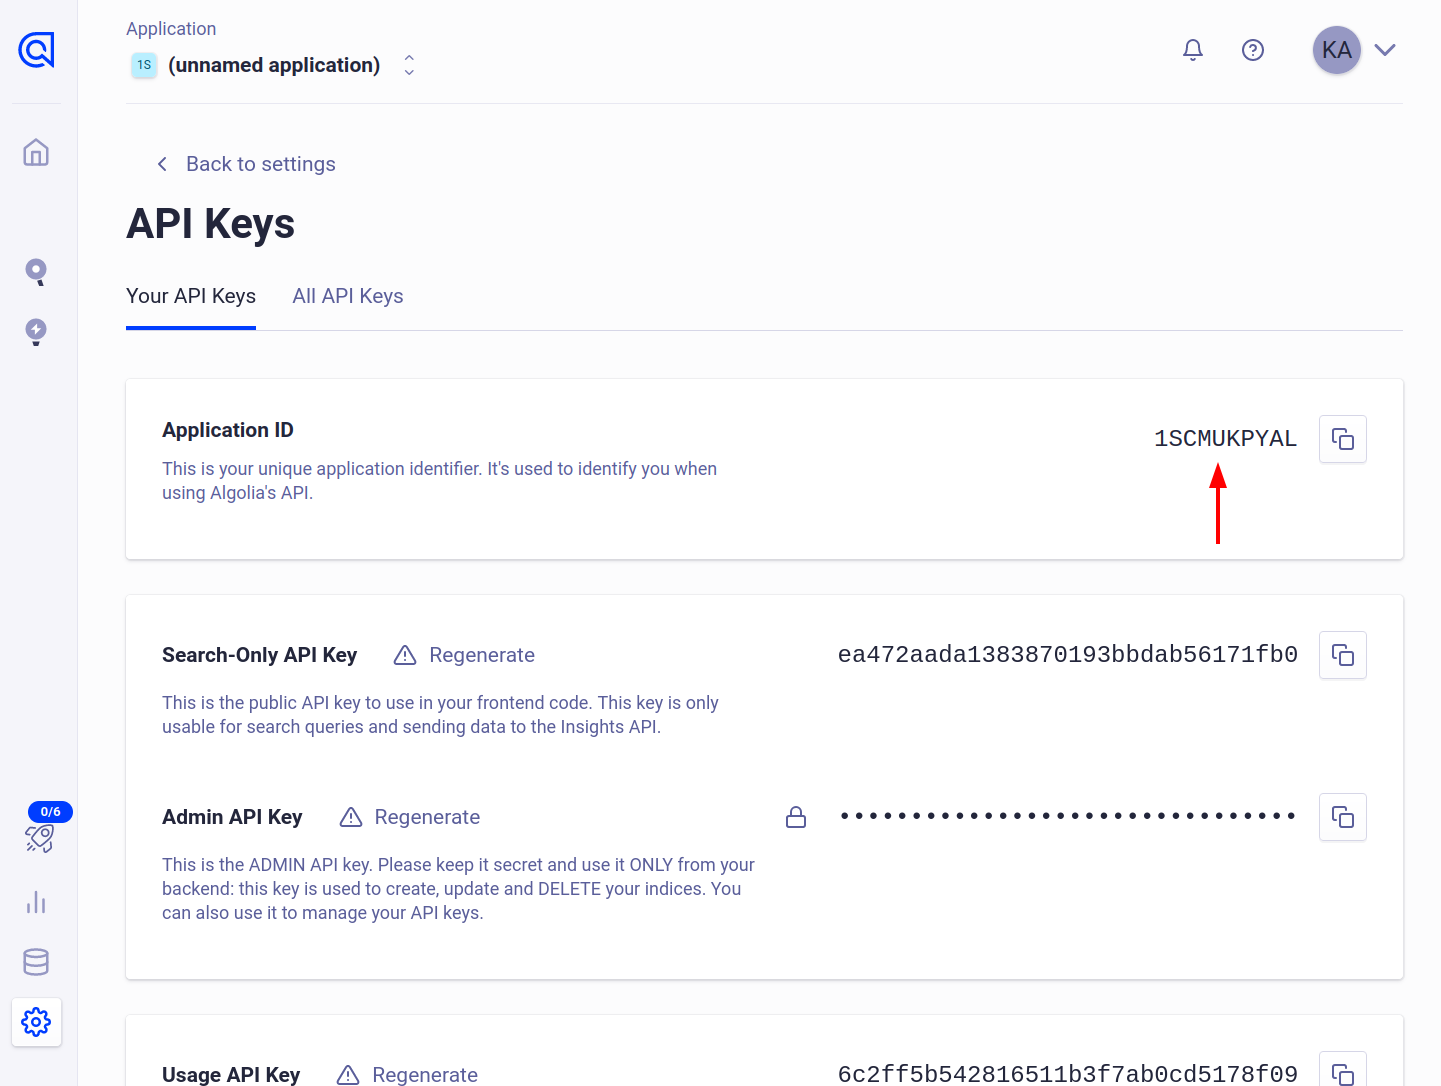Reveal the Admin API Key via lock icon
This screenshot has height=1086, width=1441.
point(796,817)
